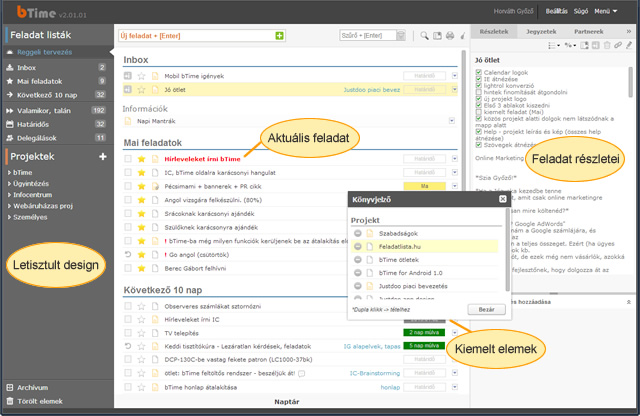Check off Srácoknak karácsonyi ajándék

pyautogui.click(x=128, y=213)
